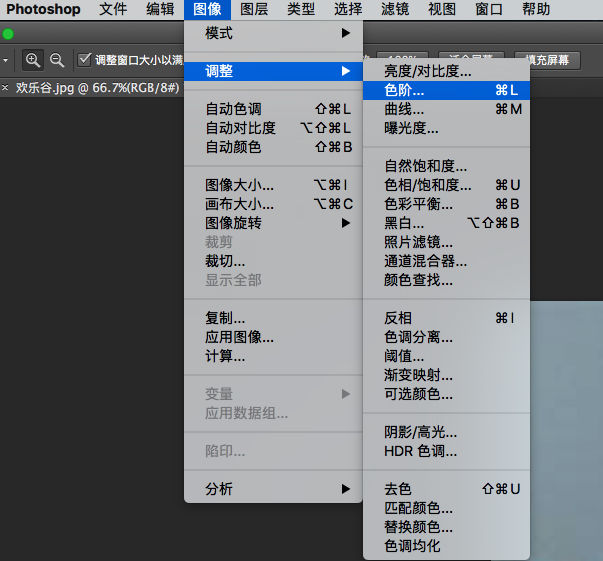Image resolution: width=603 pixels, height=561 pixels.
Task: Toggle 调整窗口大小以满屏显示 checkbox
Action: click(84, 60)
